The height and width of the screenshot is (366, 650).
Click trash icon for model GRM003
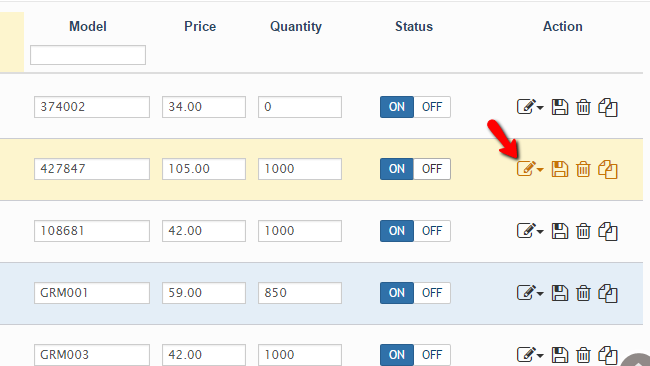point(583,355)
